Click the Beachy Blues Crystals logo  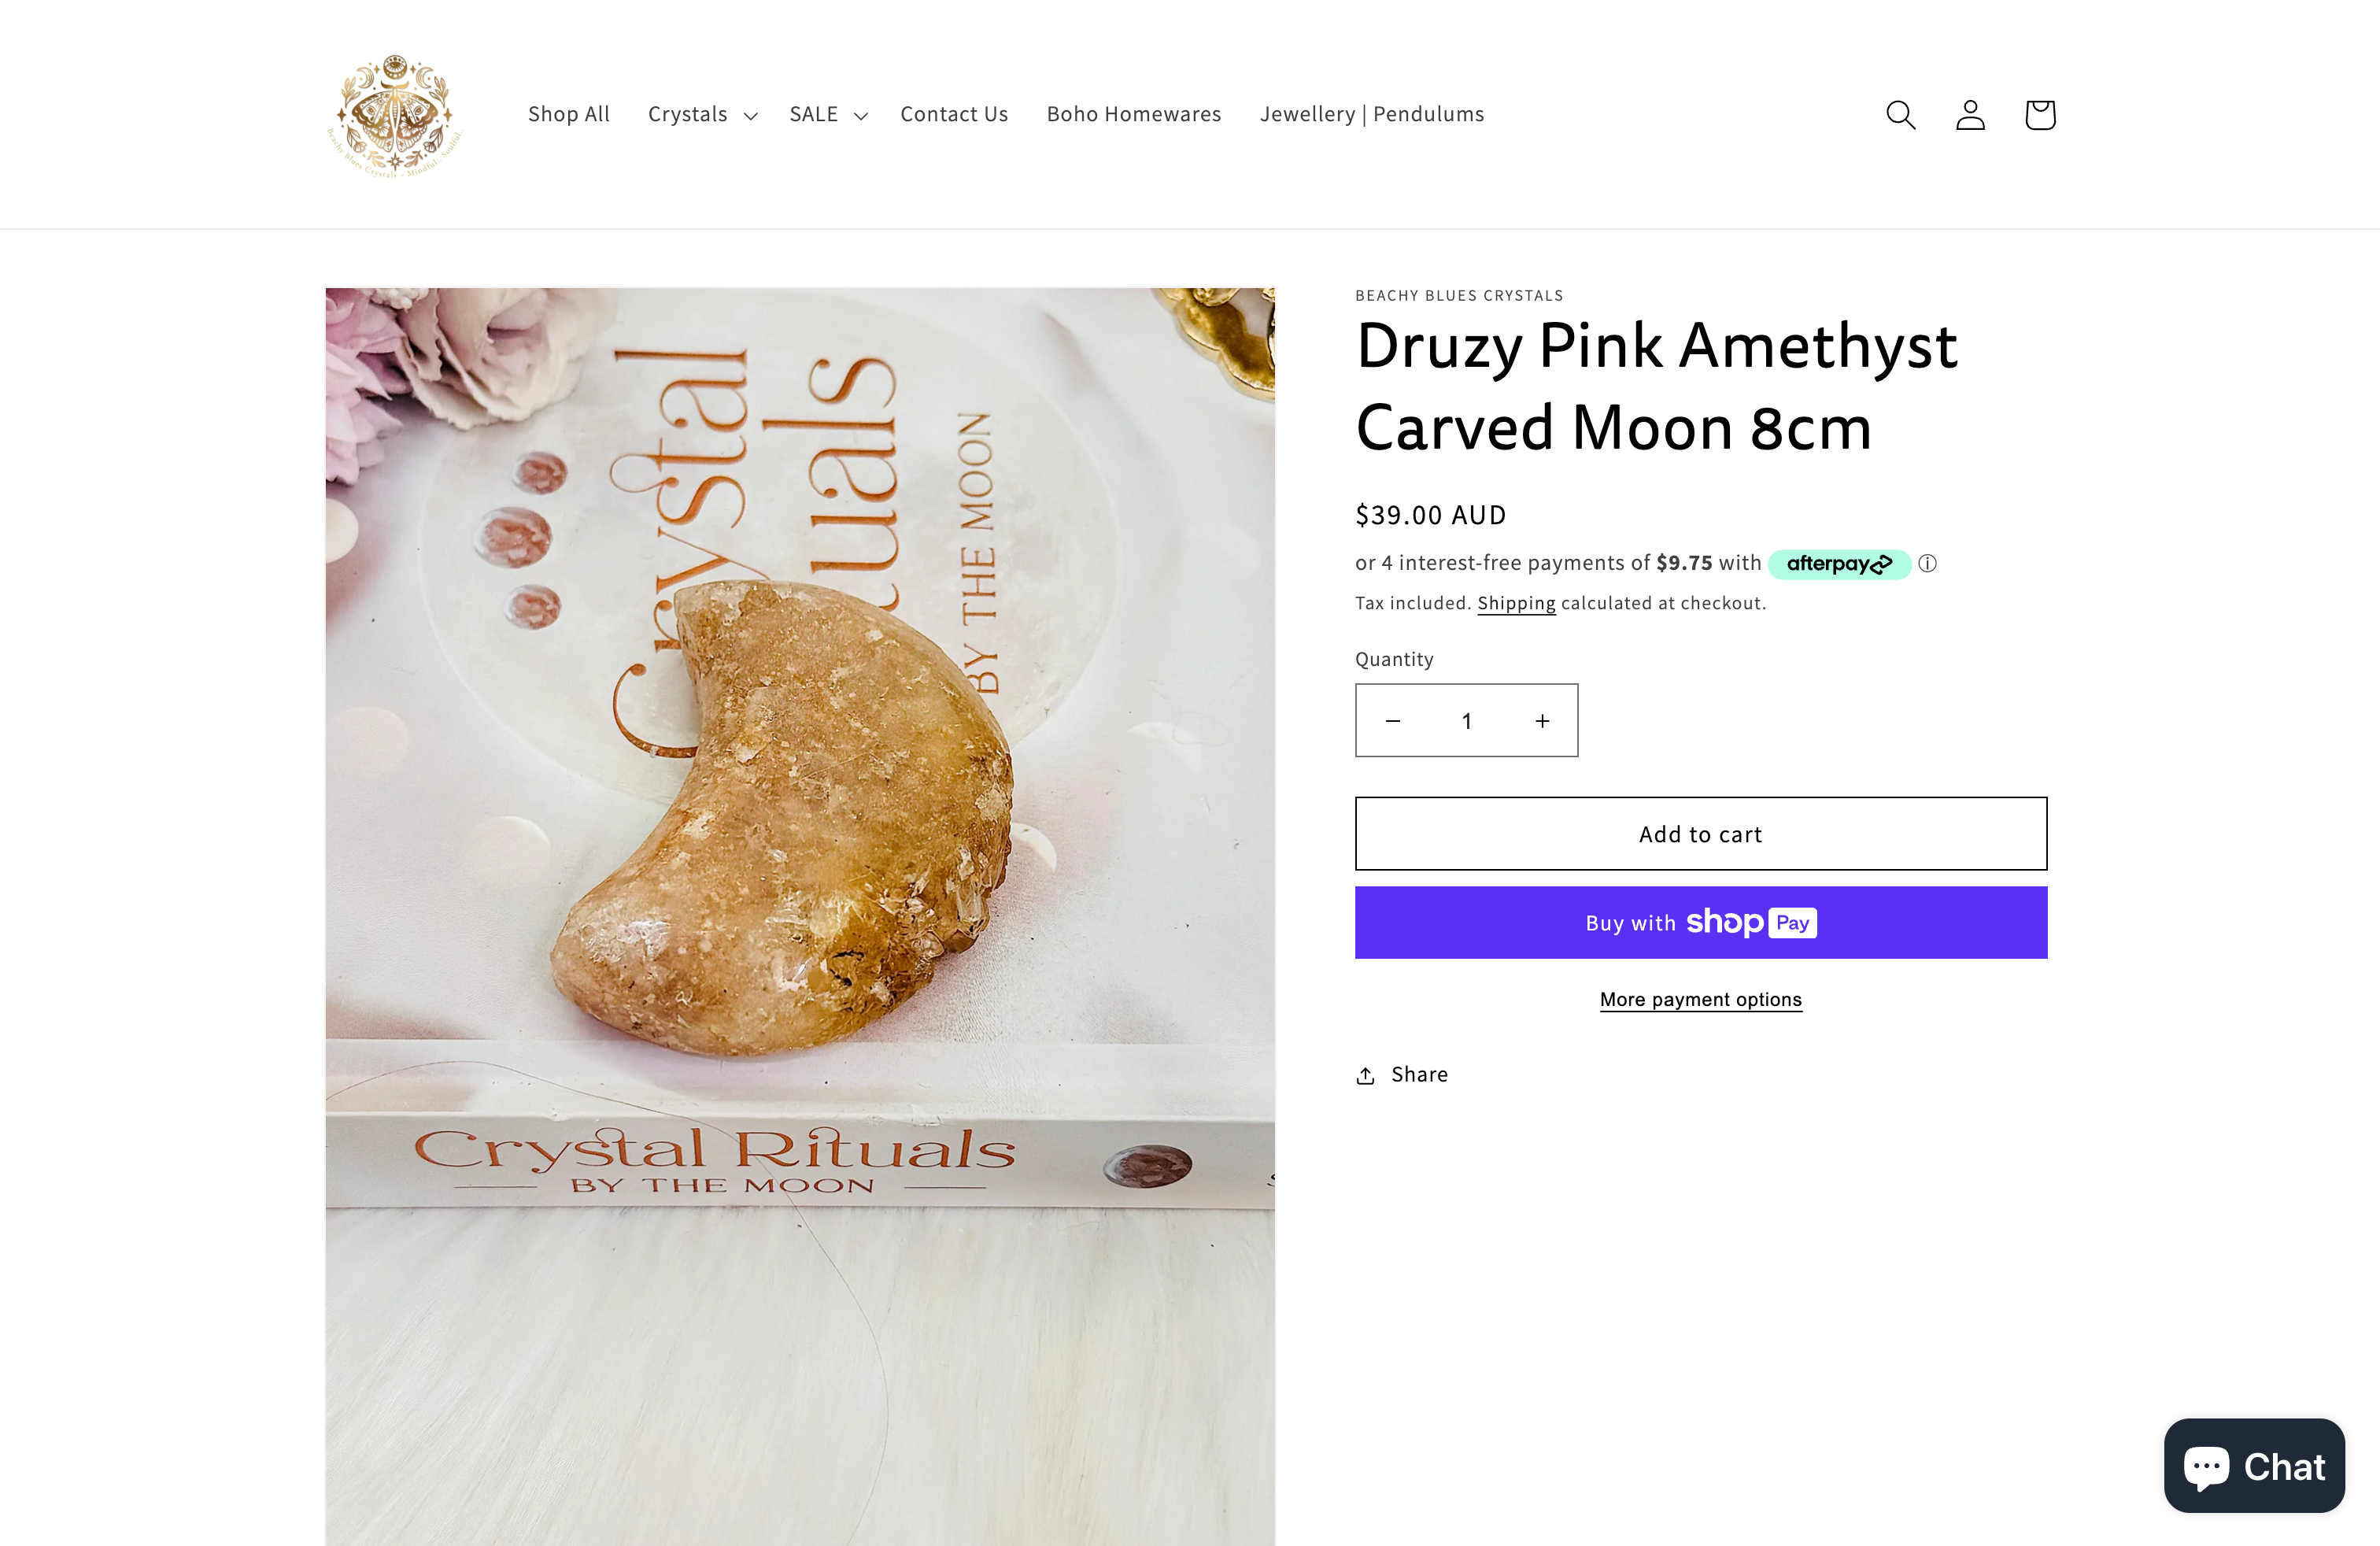[394, 113]
